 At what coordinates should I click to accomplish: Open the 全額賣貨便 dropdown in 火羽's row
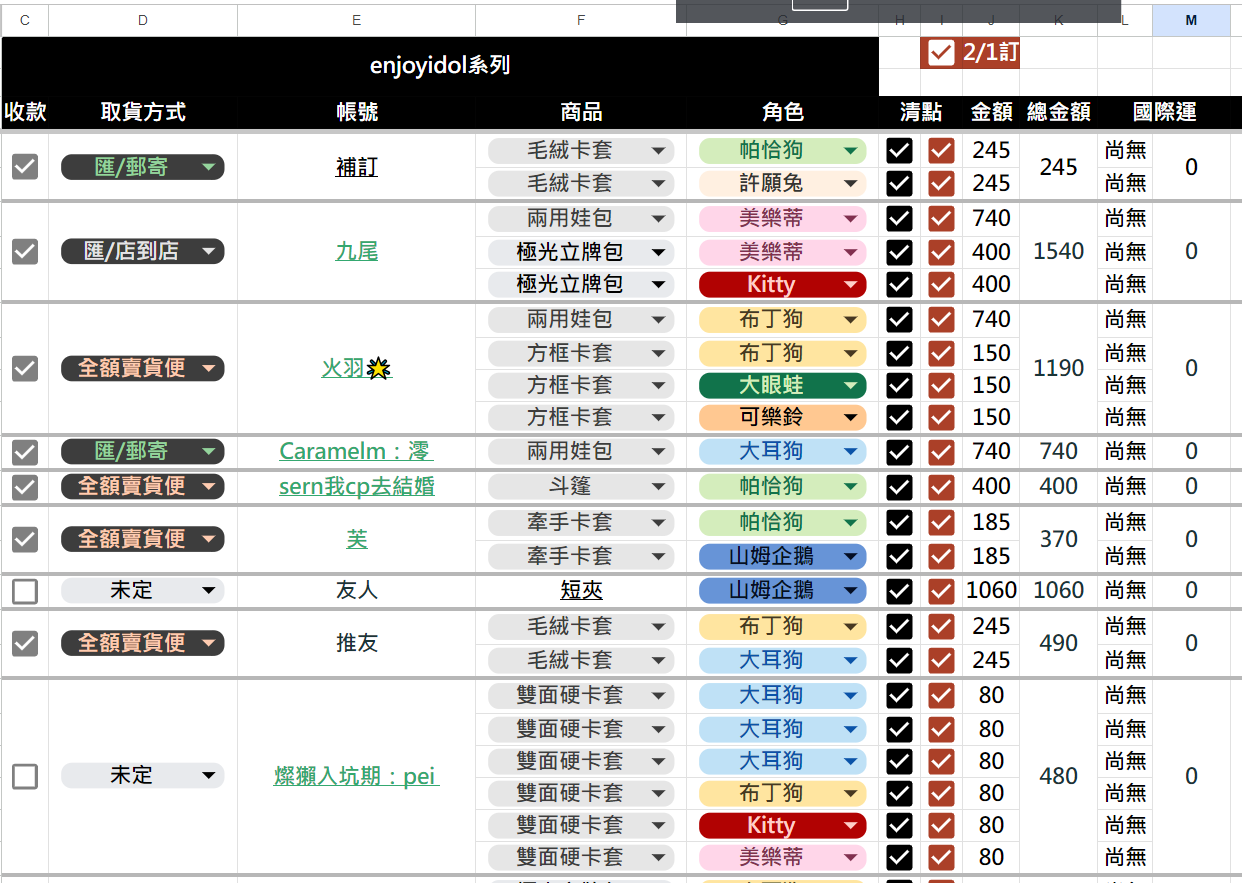pyautogui.click(x=143, y=369)
